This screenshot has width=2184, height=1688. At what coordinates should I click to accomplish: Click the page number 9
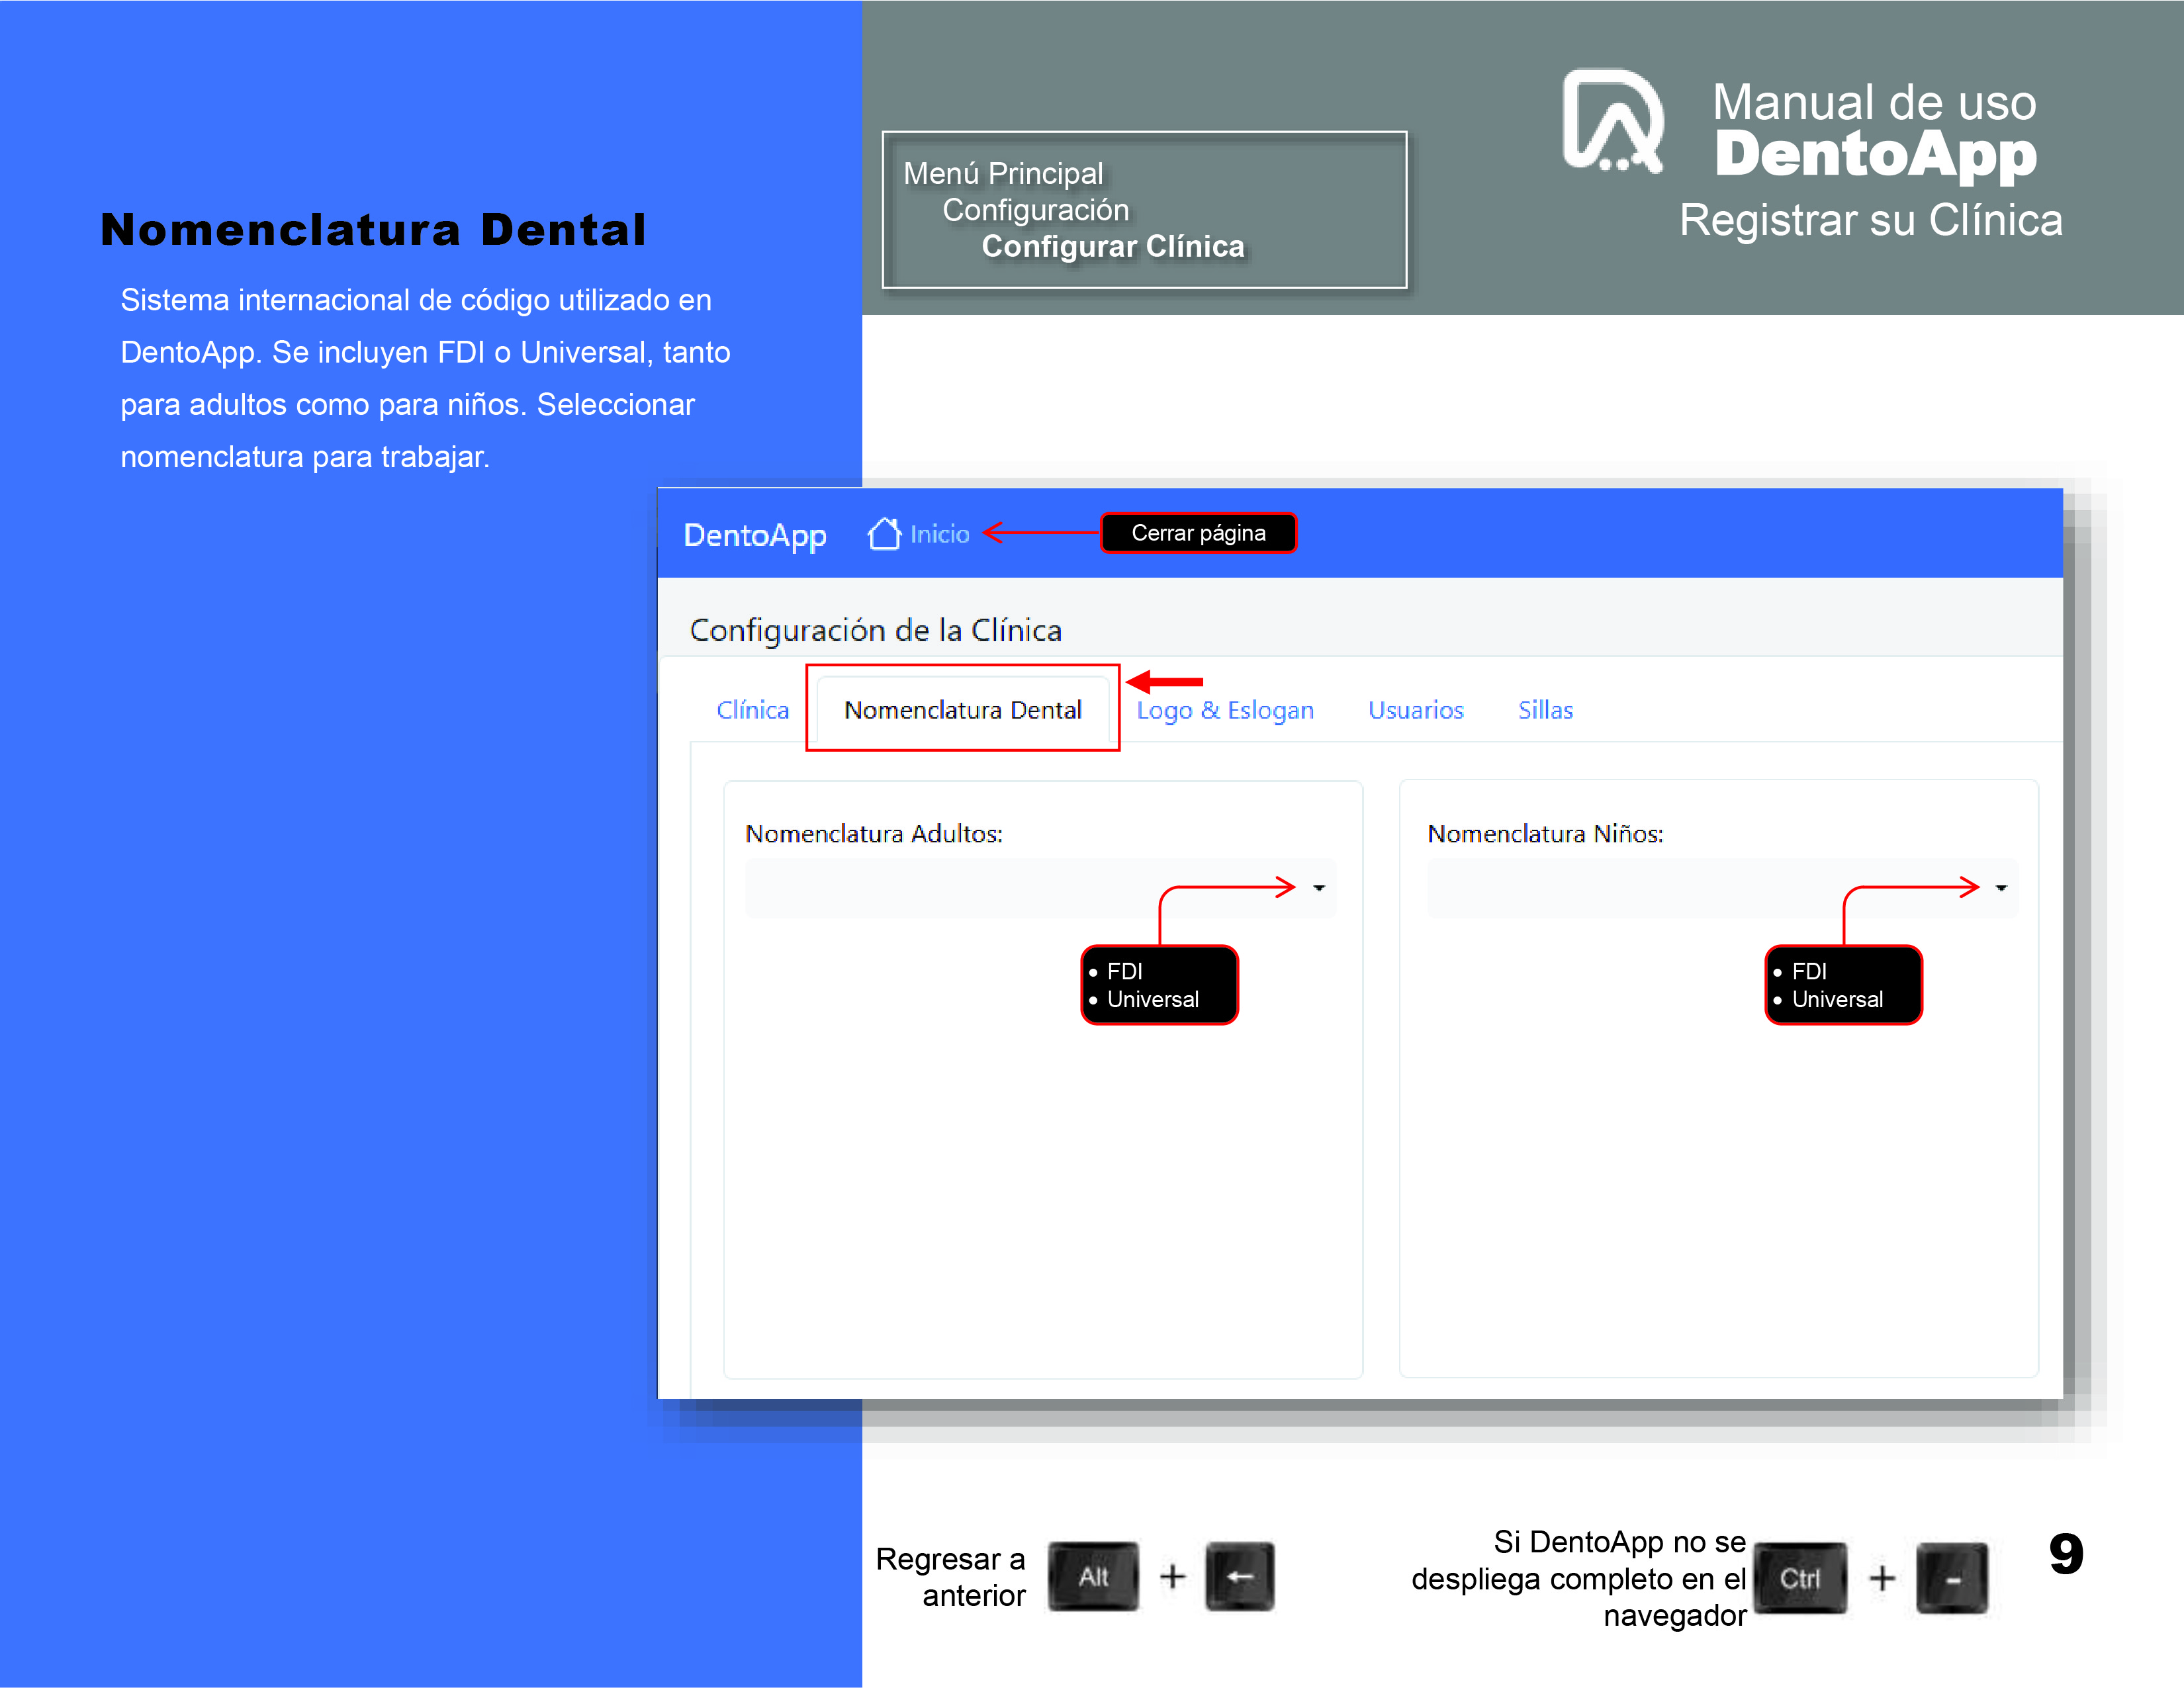coord(2066,1554)
